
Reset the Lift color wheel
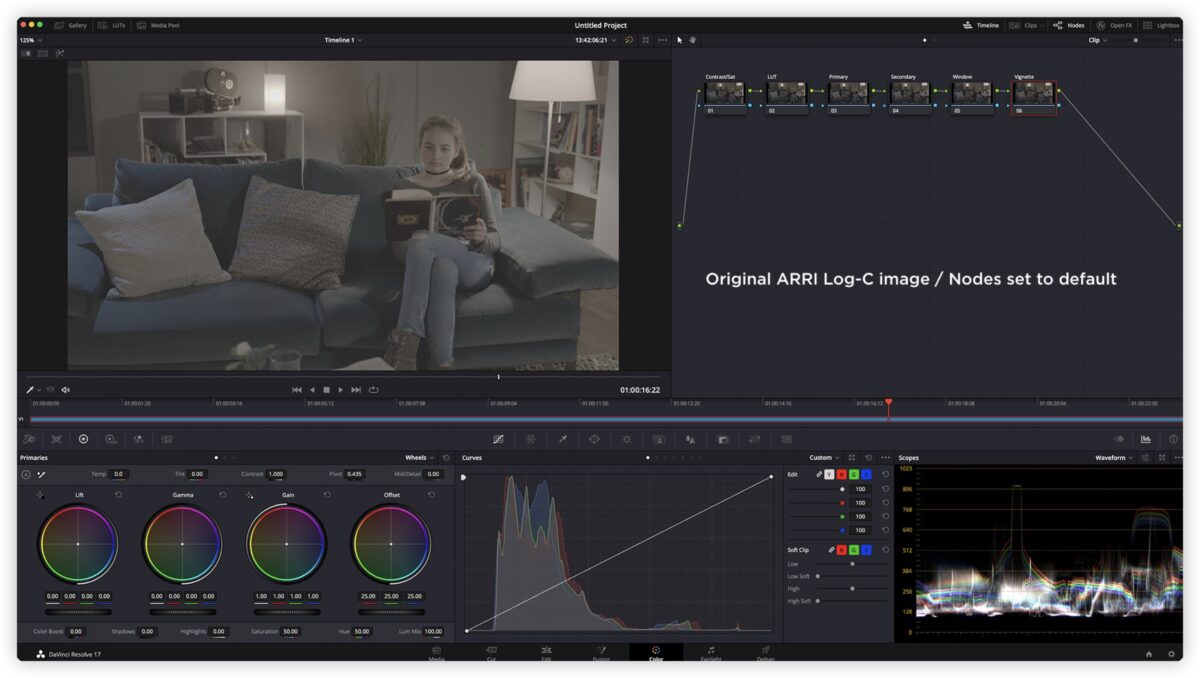(118, 495)
